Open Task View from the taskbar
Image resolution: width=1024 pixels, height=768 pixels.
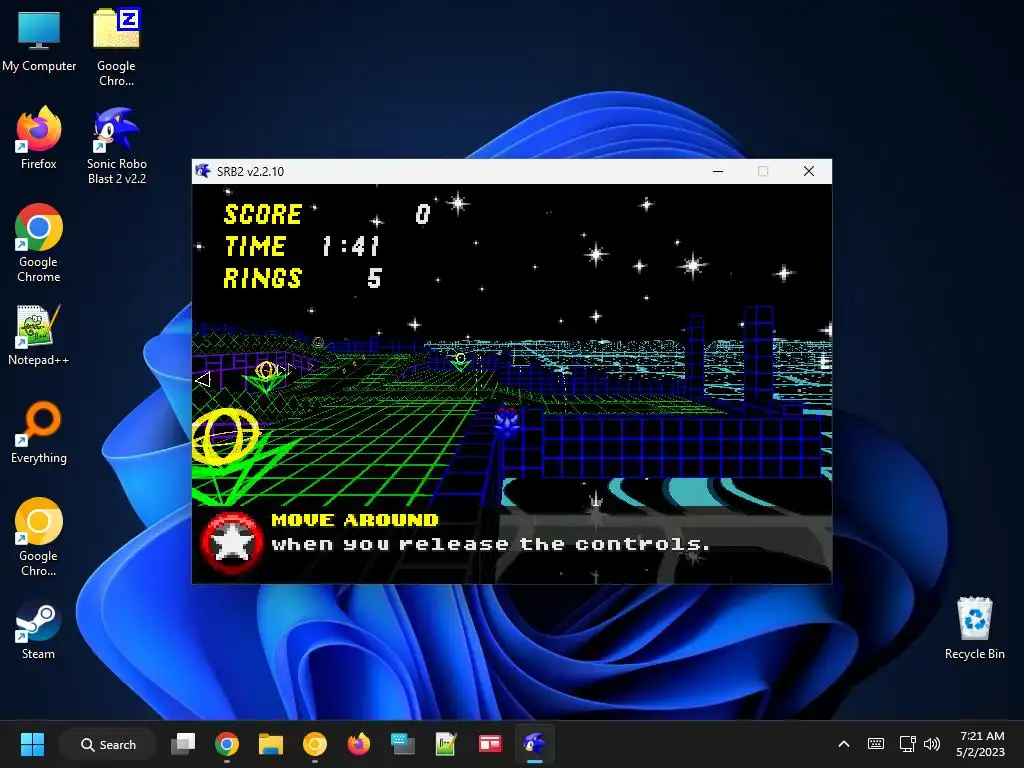click(183, 744)
